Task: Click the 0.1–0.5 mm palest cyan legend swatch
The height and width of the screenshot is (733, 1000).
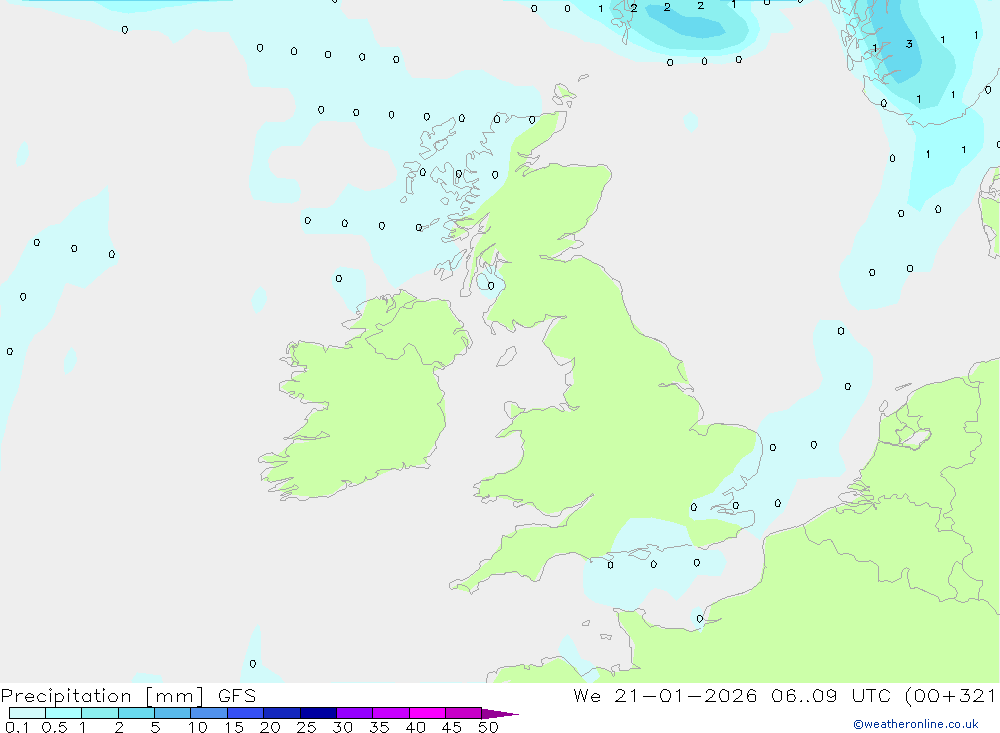Action: [27, 713]
